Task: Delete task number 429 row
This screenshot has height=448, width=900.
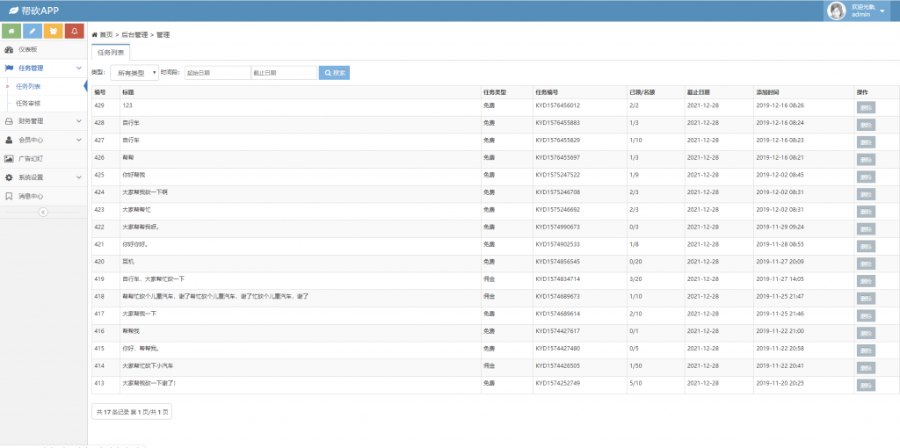Action: pyautogui.click(x=865, y=105)
